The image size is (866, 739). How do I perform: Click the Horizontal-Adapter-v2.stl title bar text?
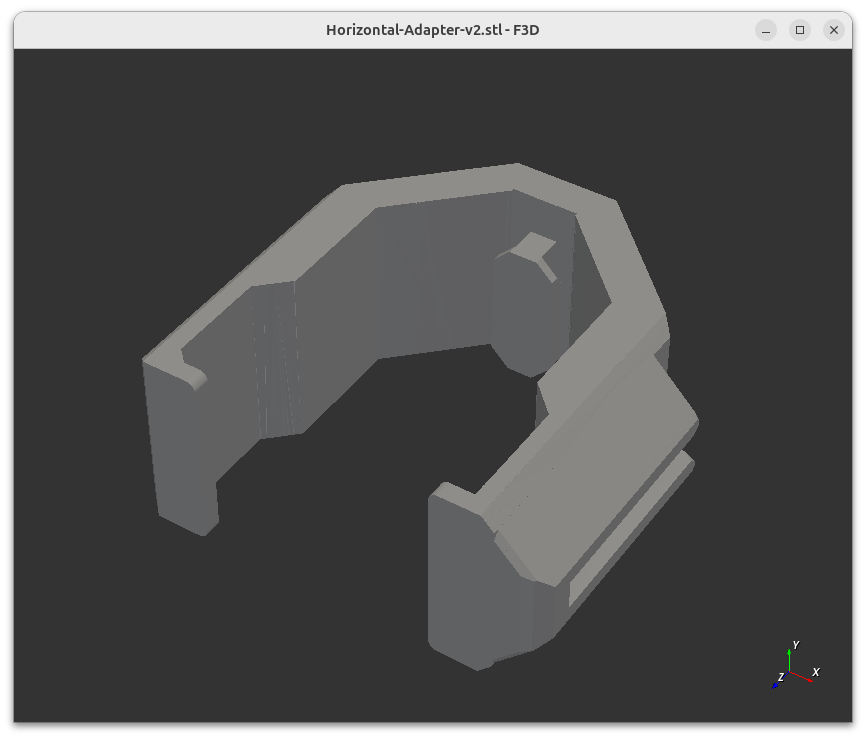pos(432,30)
